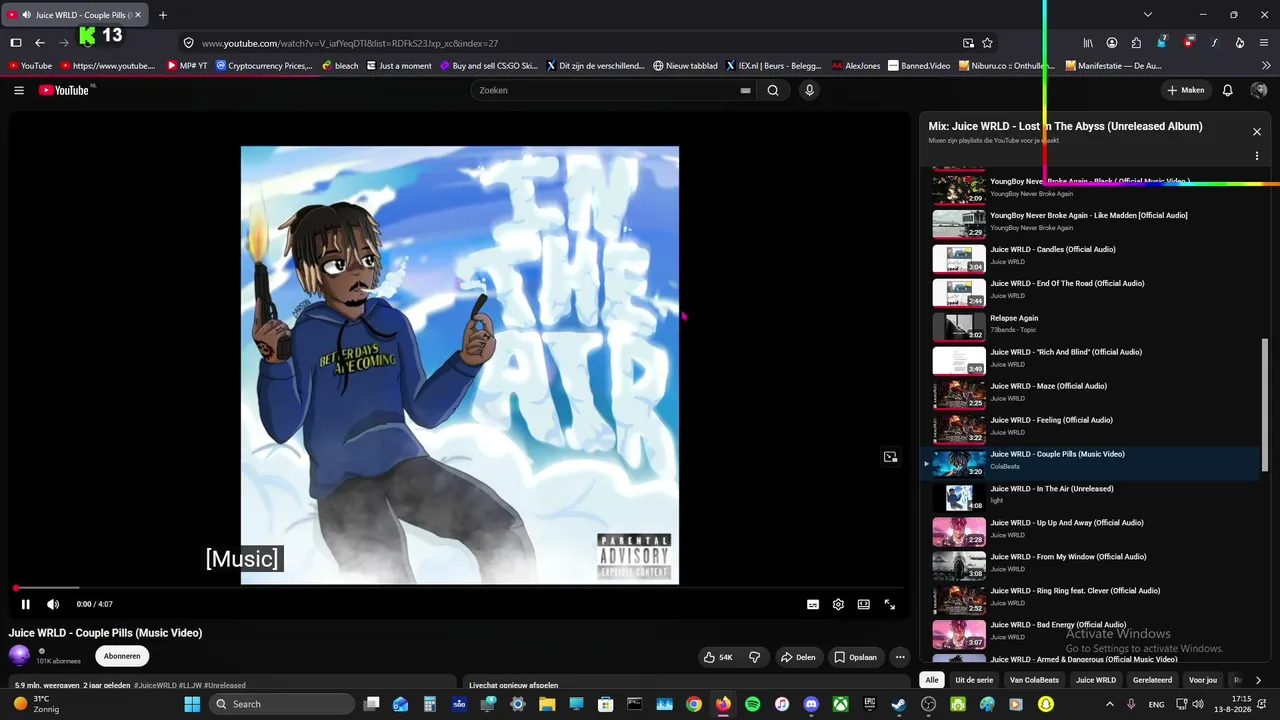Open the list all tabs dropdown
Image resolution: width=1280 pixels, height=720 pixels.
1148,15
